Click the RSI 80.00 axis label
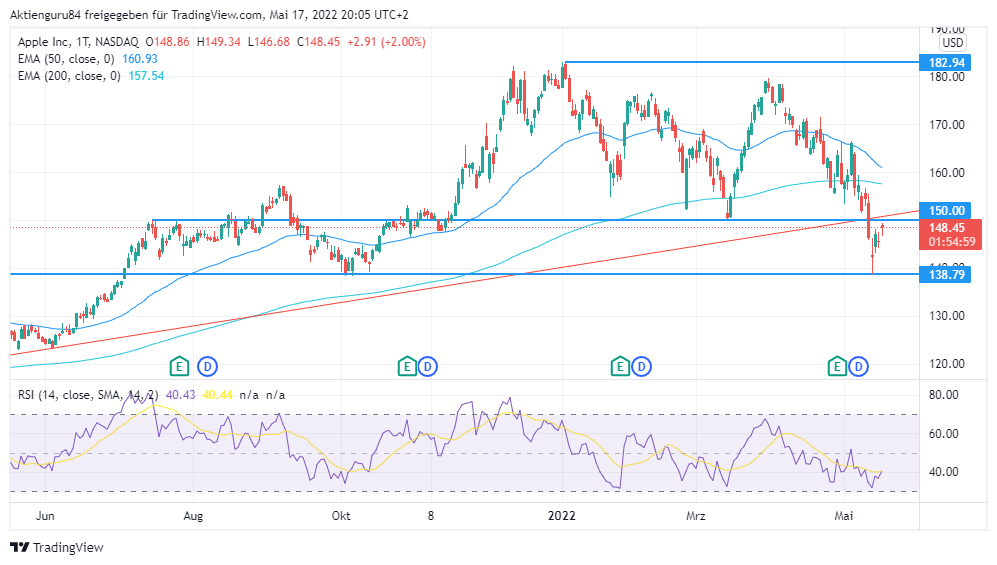This screenshot has height=565, width=997. tap(944, 395)
